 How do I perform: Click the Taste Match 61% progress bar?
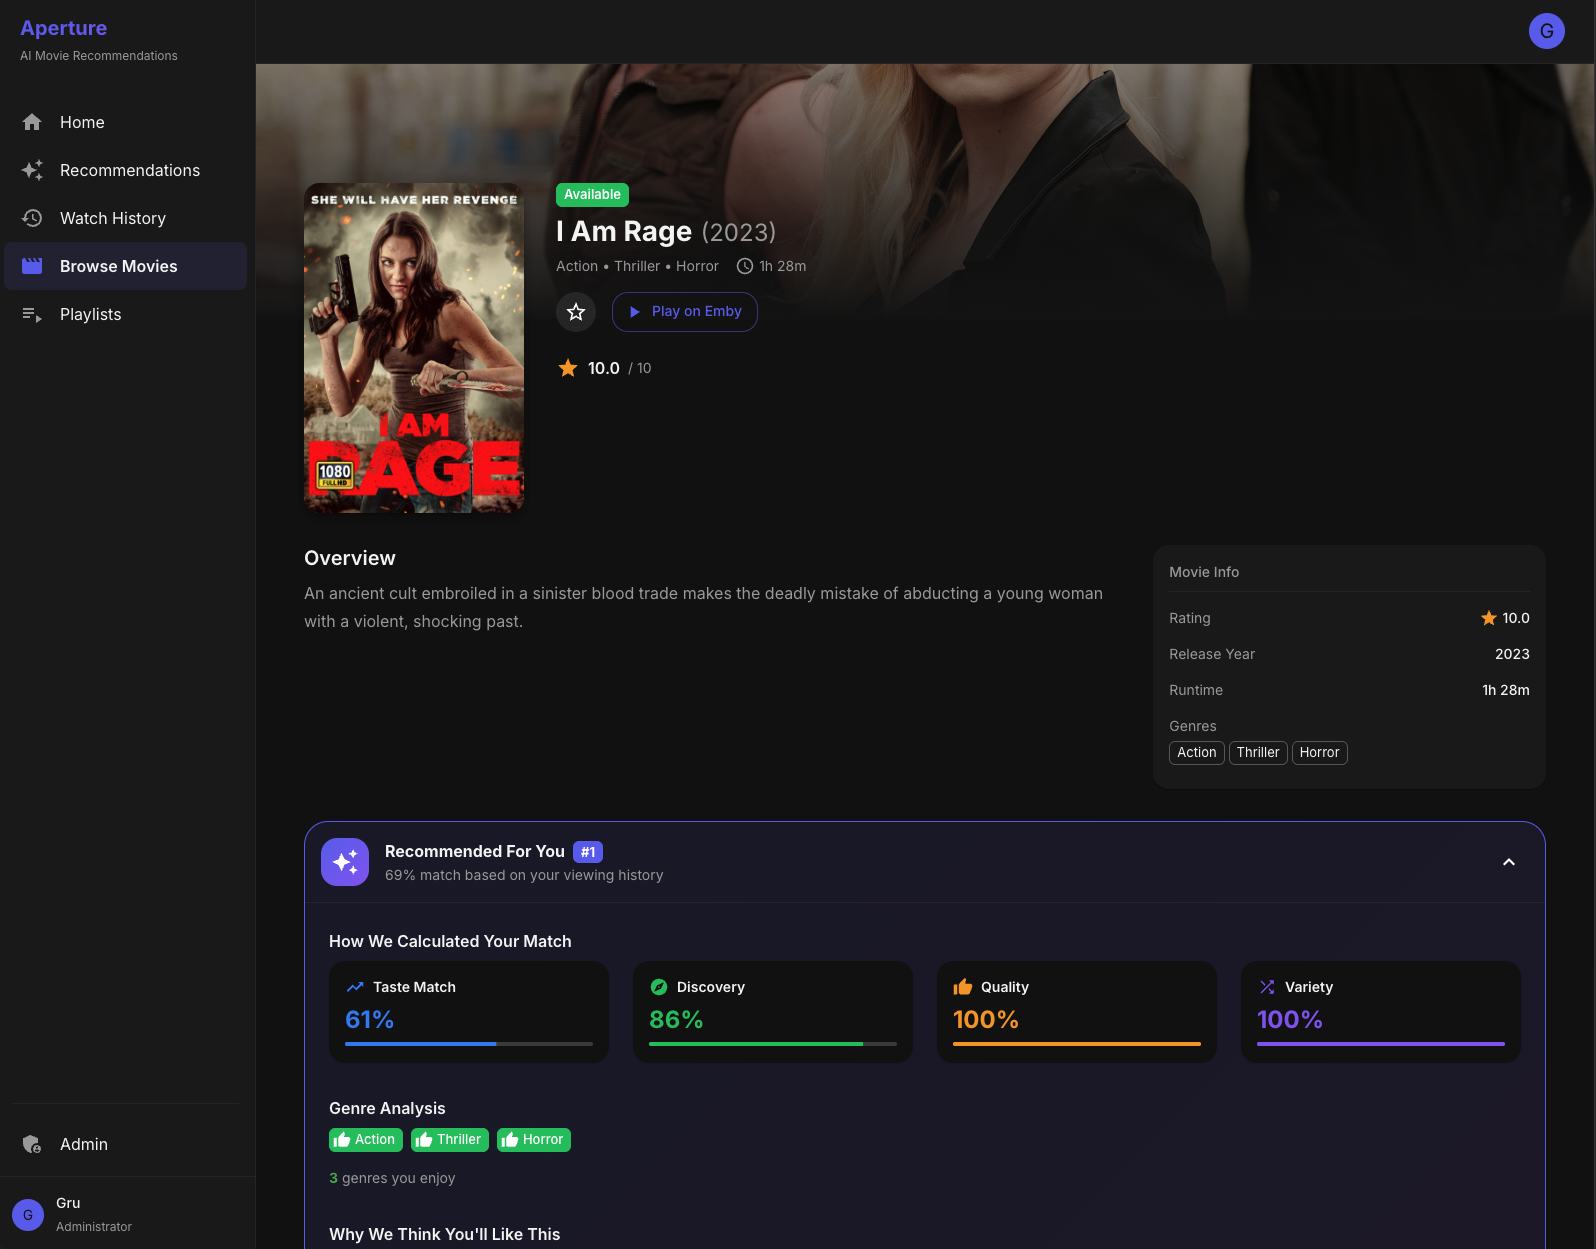coord(469,1044)
